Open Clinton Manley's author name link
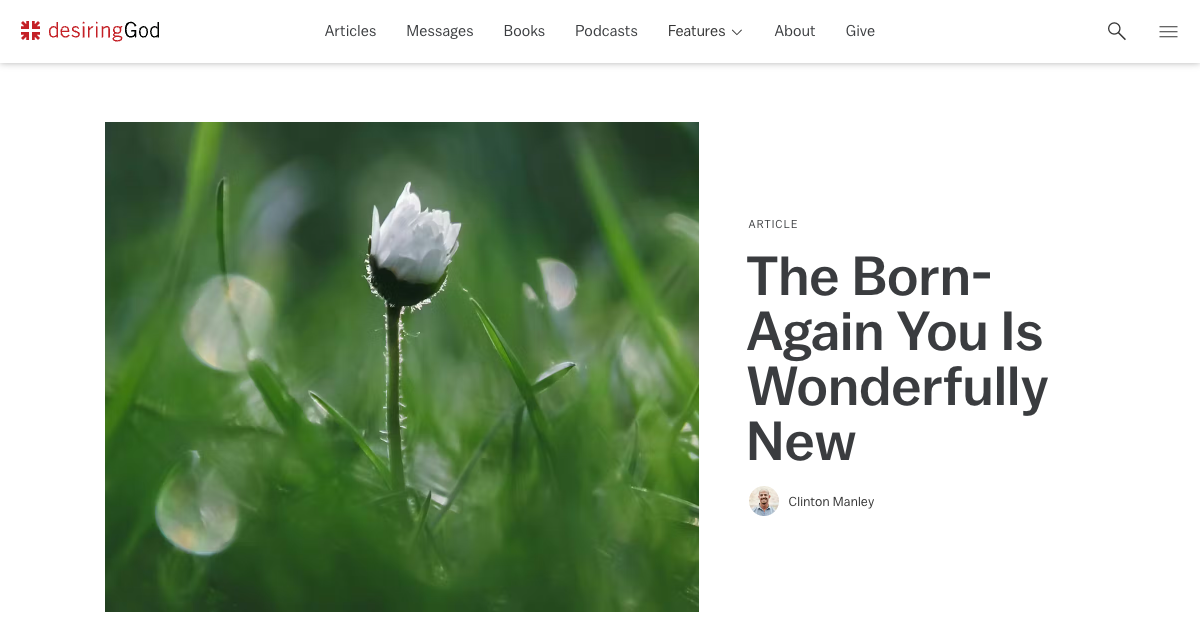The width and height of the screenshot is (1200, 630). coord(831,502)
